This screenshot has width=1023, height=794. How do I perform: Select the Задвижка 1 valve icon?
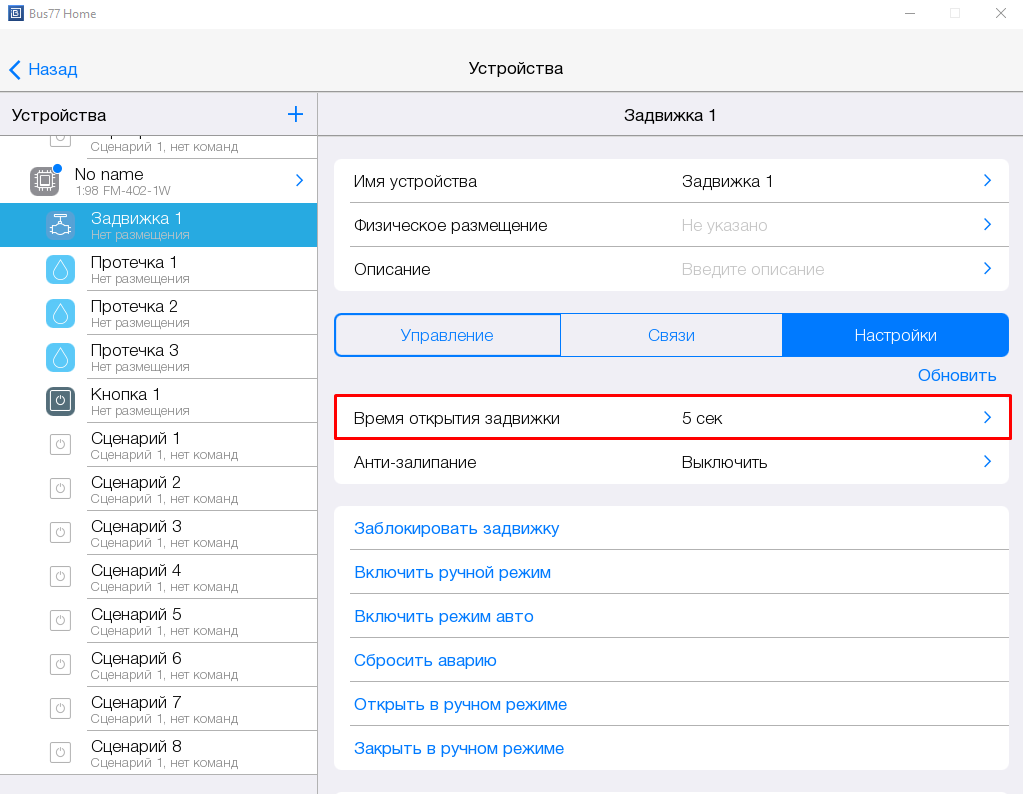tap(61, 225)
